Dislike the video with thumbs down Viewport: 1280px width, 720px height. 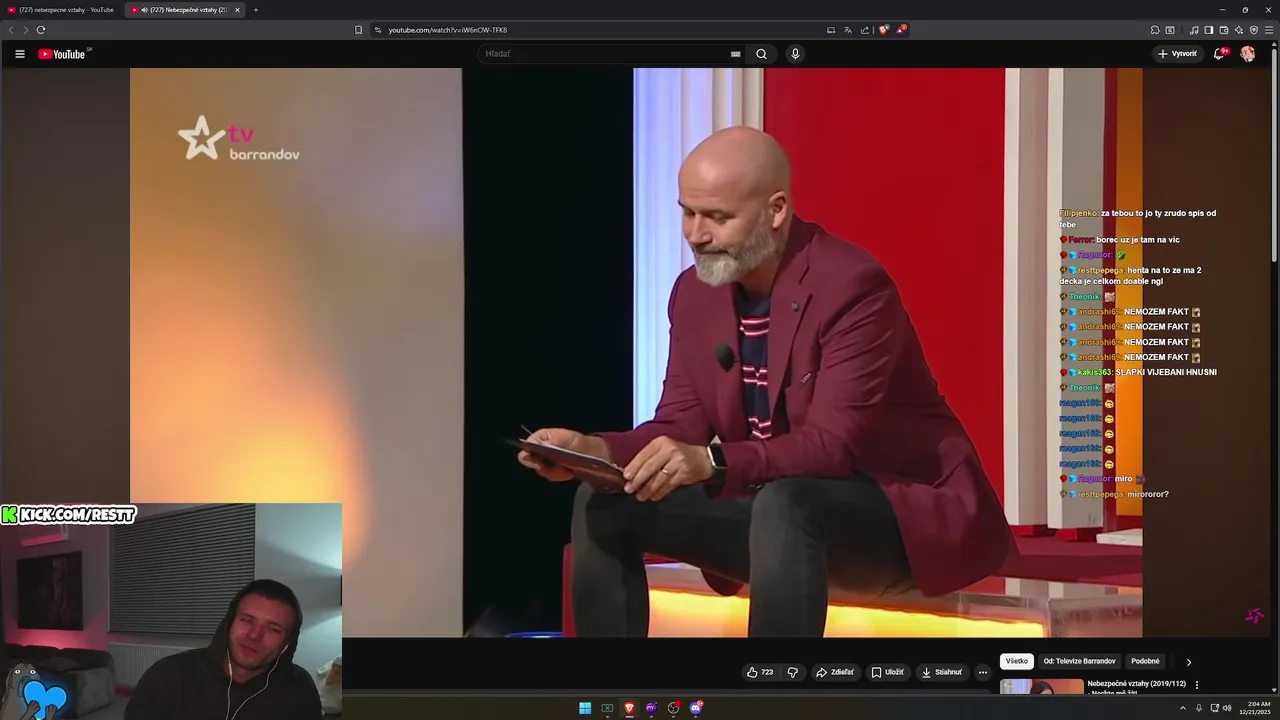click(x=792, y=672)
